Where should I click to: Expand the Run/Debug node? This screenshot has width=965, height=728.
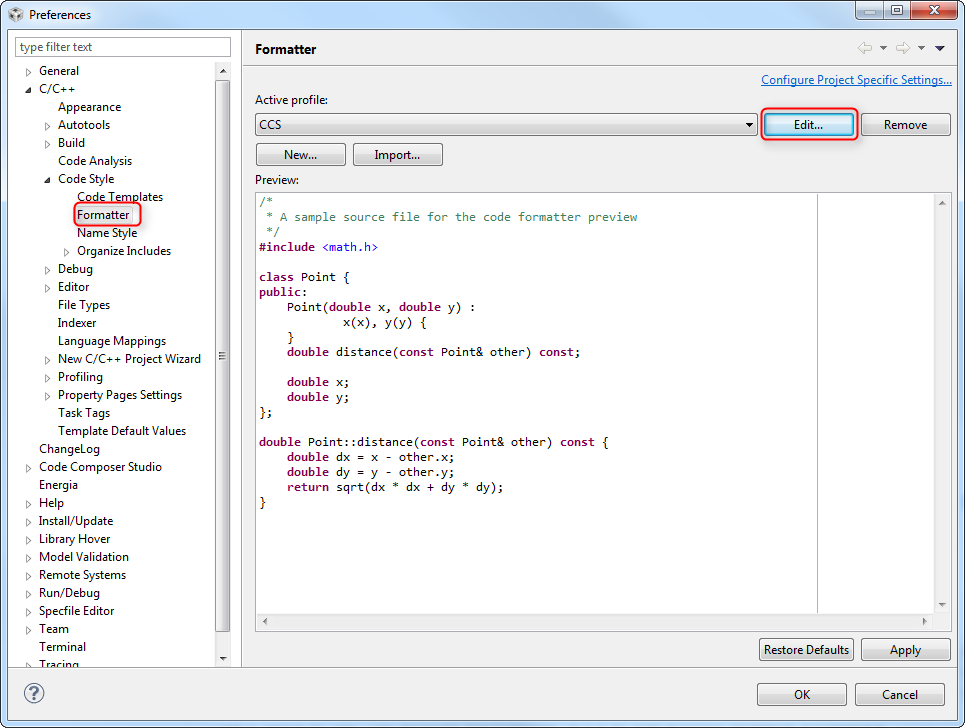pos(28,594)
